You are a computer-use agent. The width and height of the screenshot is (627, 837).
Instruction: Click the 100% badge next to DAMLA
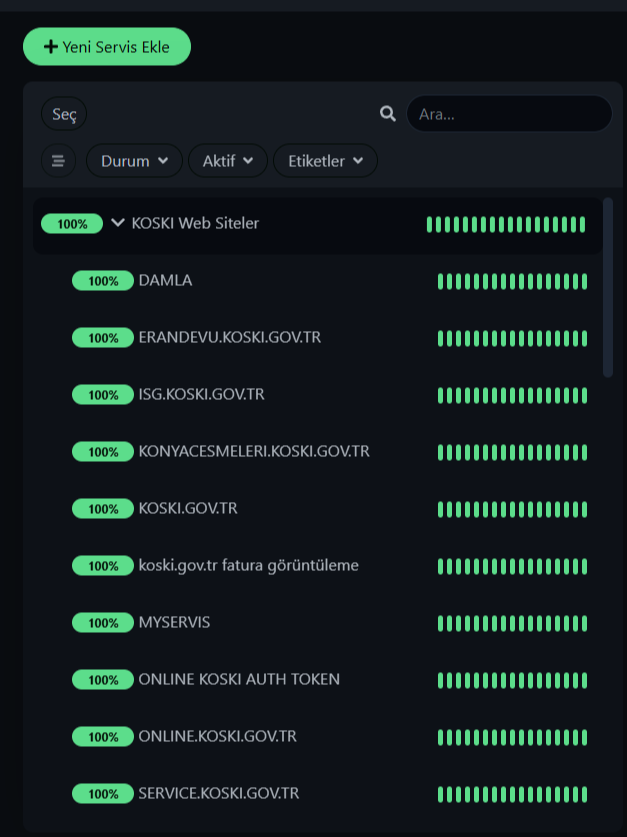(x=102, y=282)
